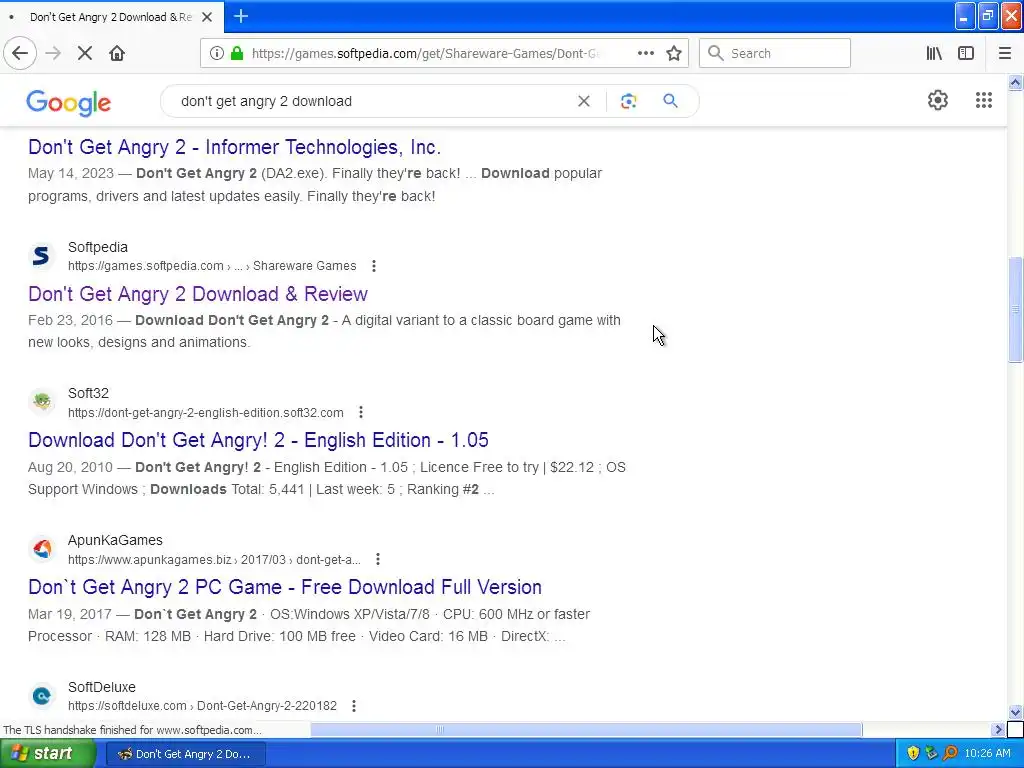
Task: Open the Windows Start menu
Action: (x=48, y=754)
